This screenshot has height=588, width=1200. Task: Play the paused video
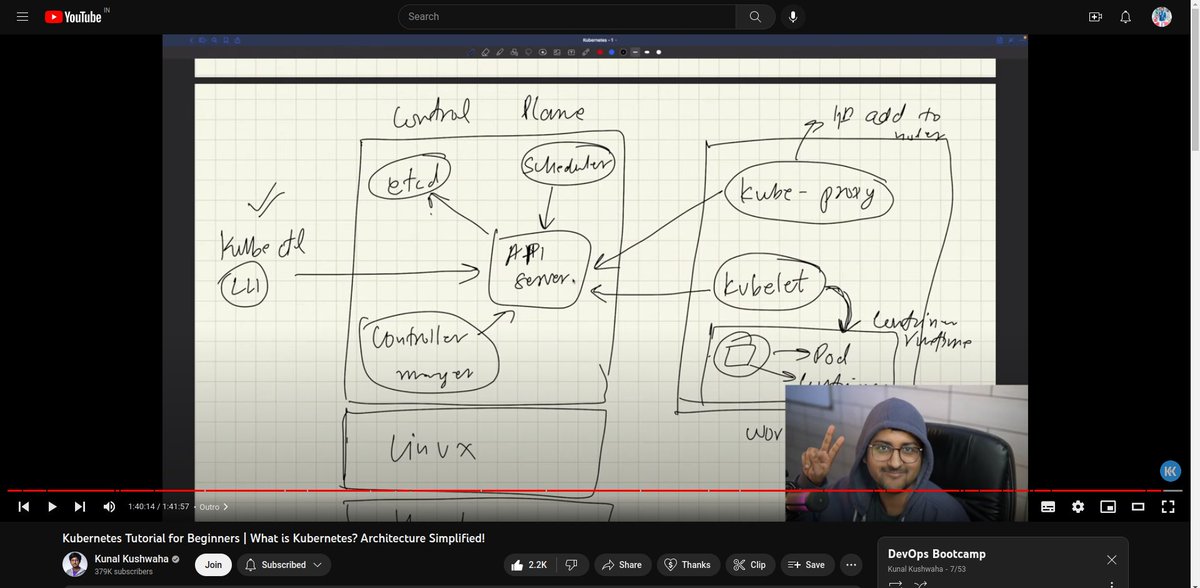(52, 507)
